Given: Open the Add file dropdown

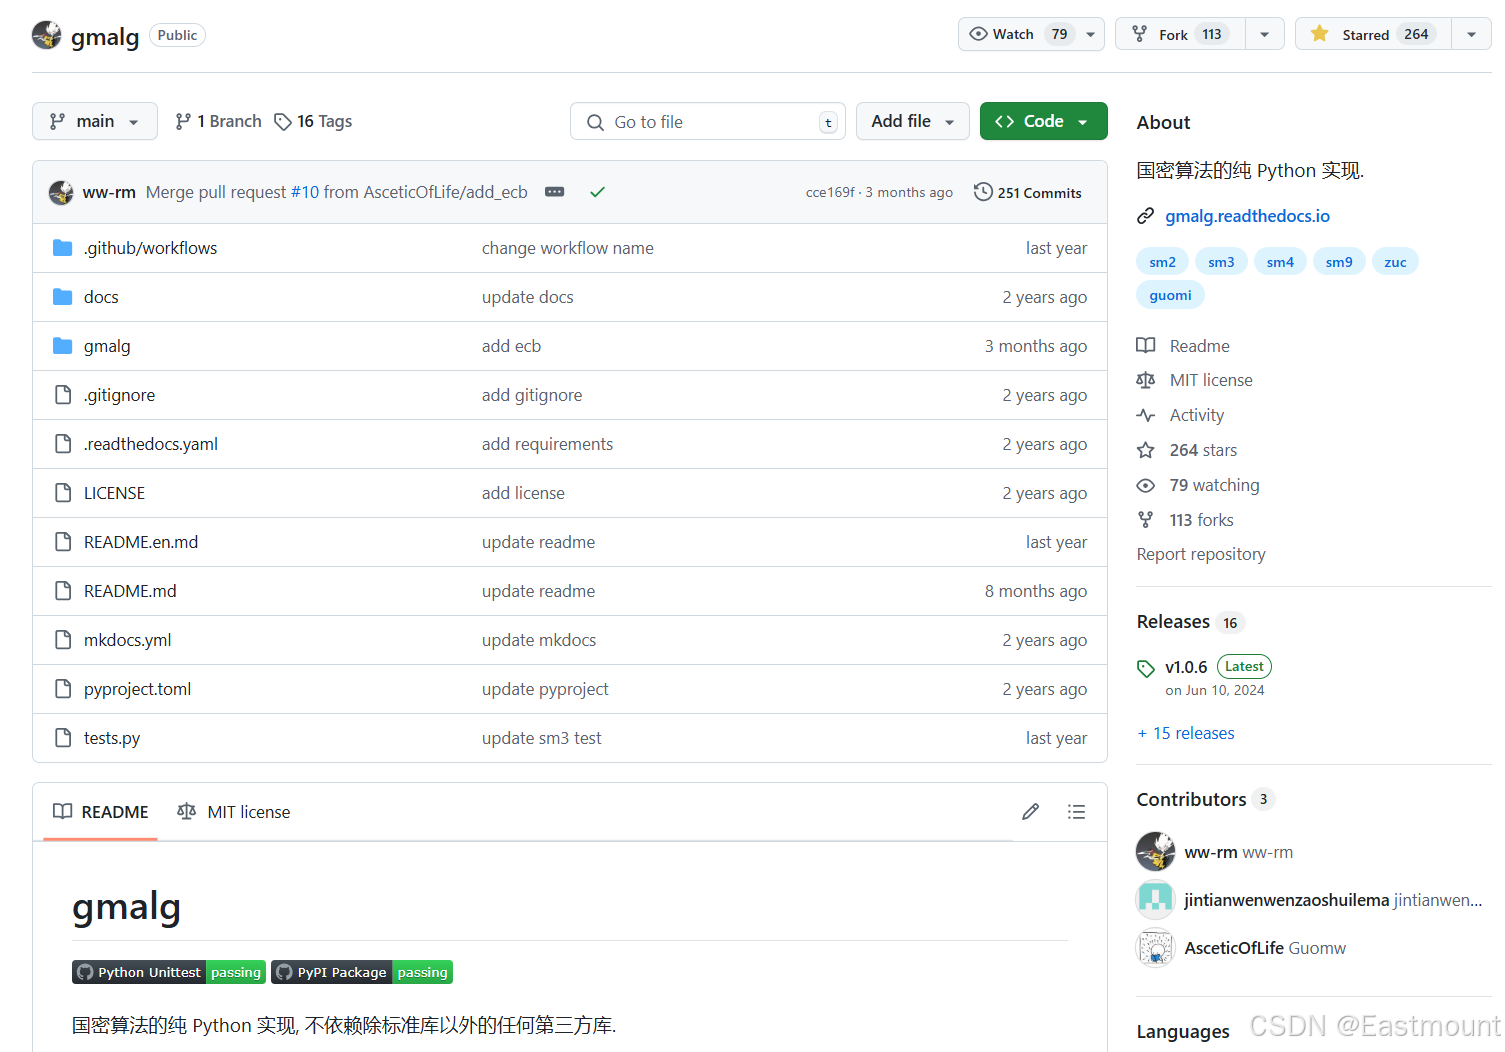Looking at the screenshot, I should [x=912, y=121].
